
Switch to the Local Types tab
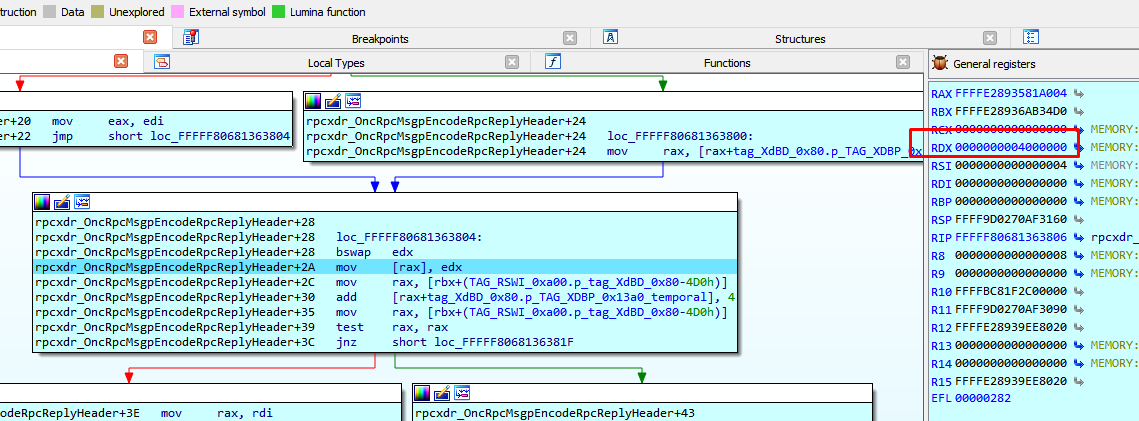[x=336, y=63]
